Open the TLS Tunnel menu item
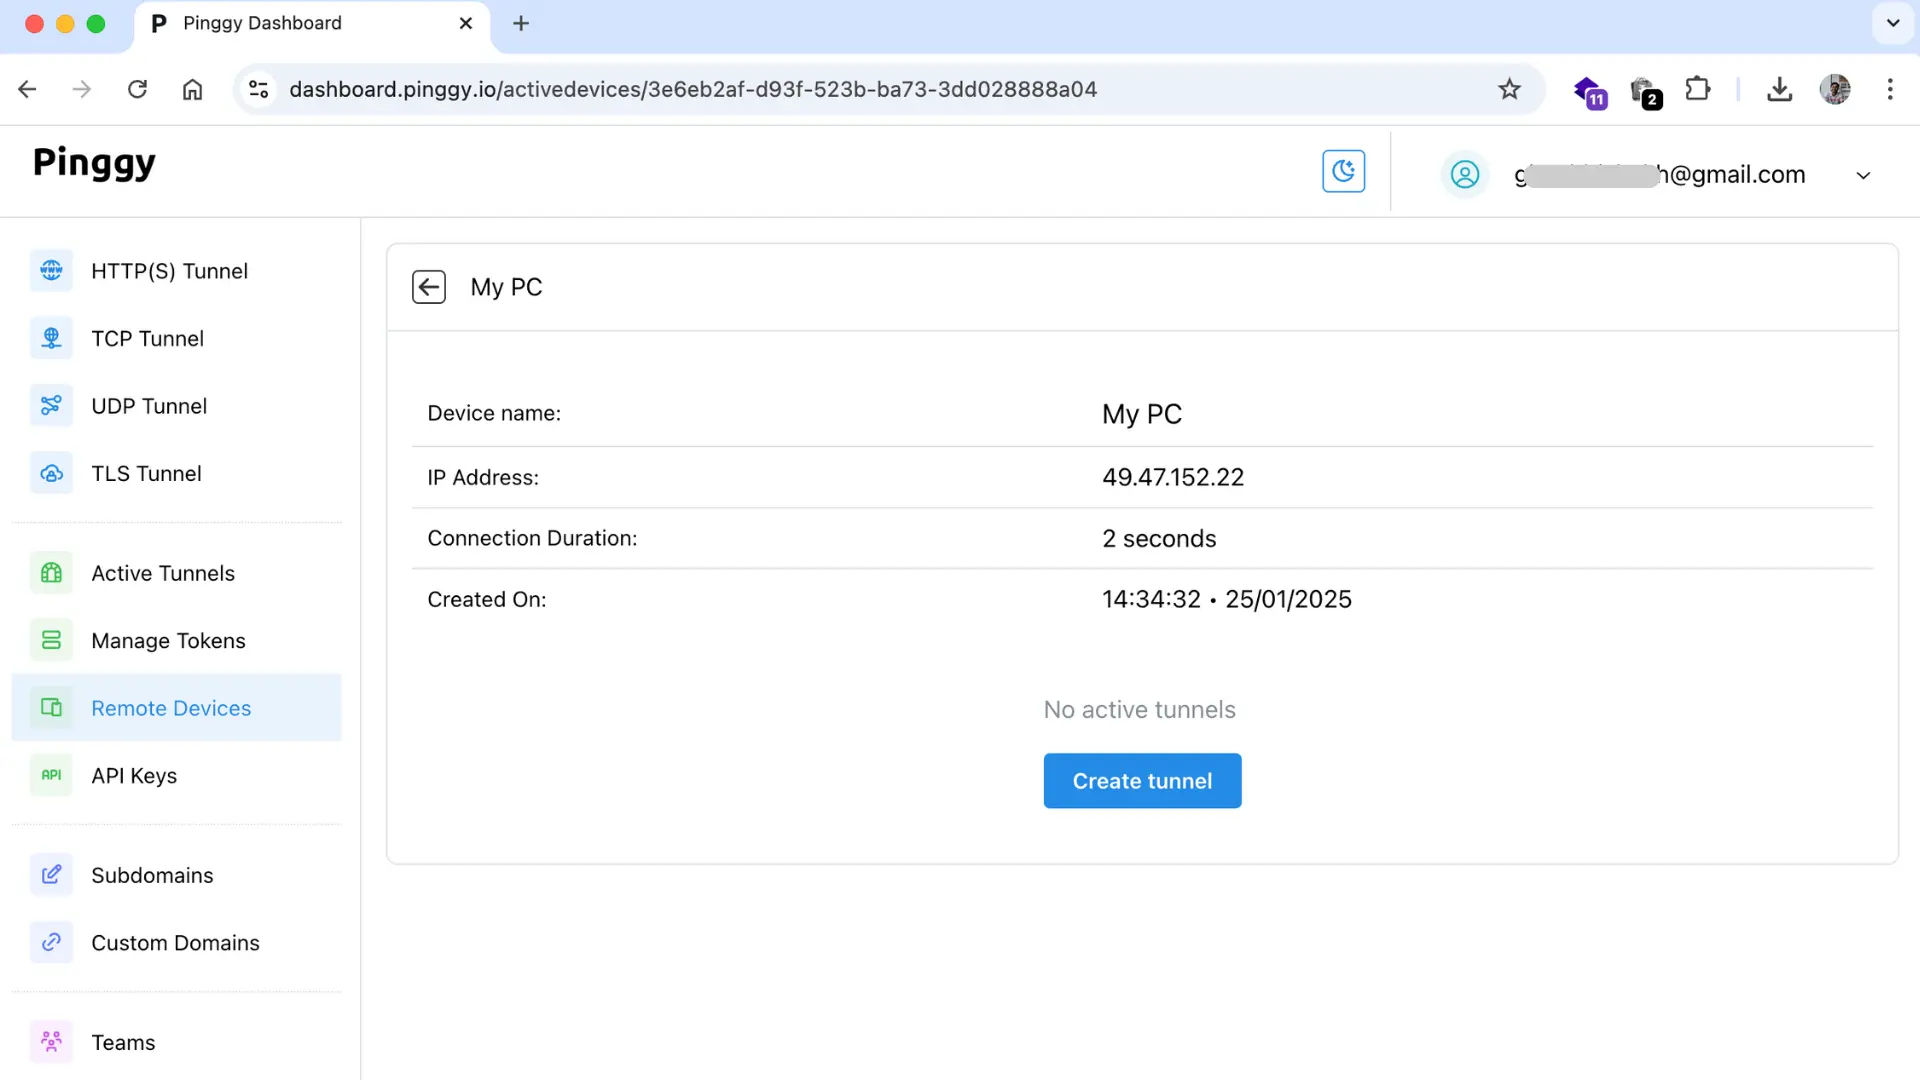This screenshot has height=1080, width=1920. pyautogui.click(x=177, y=473)
